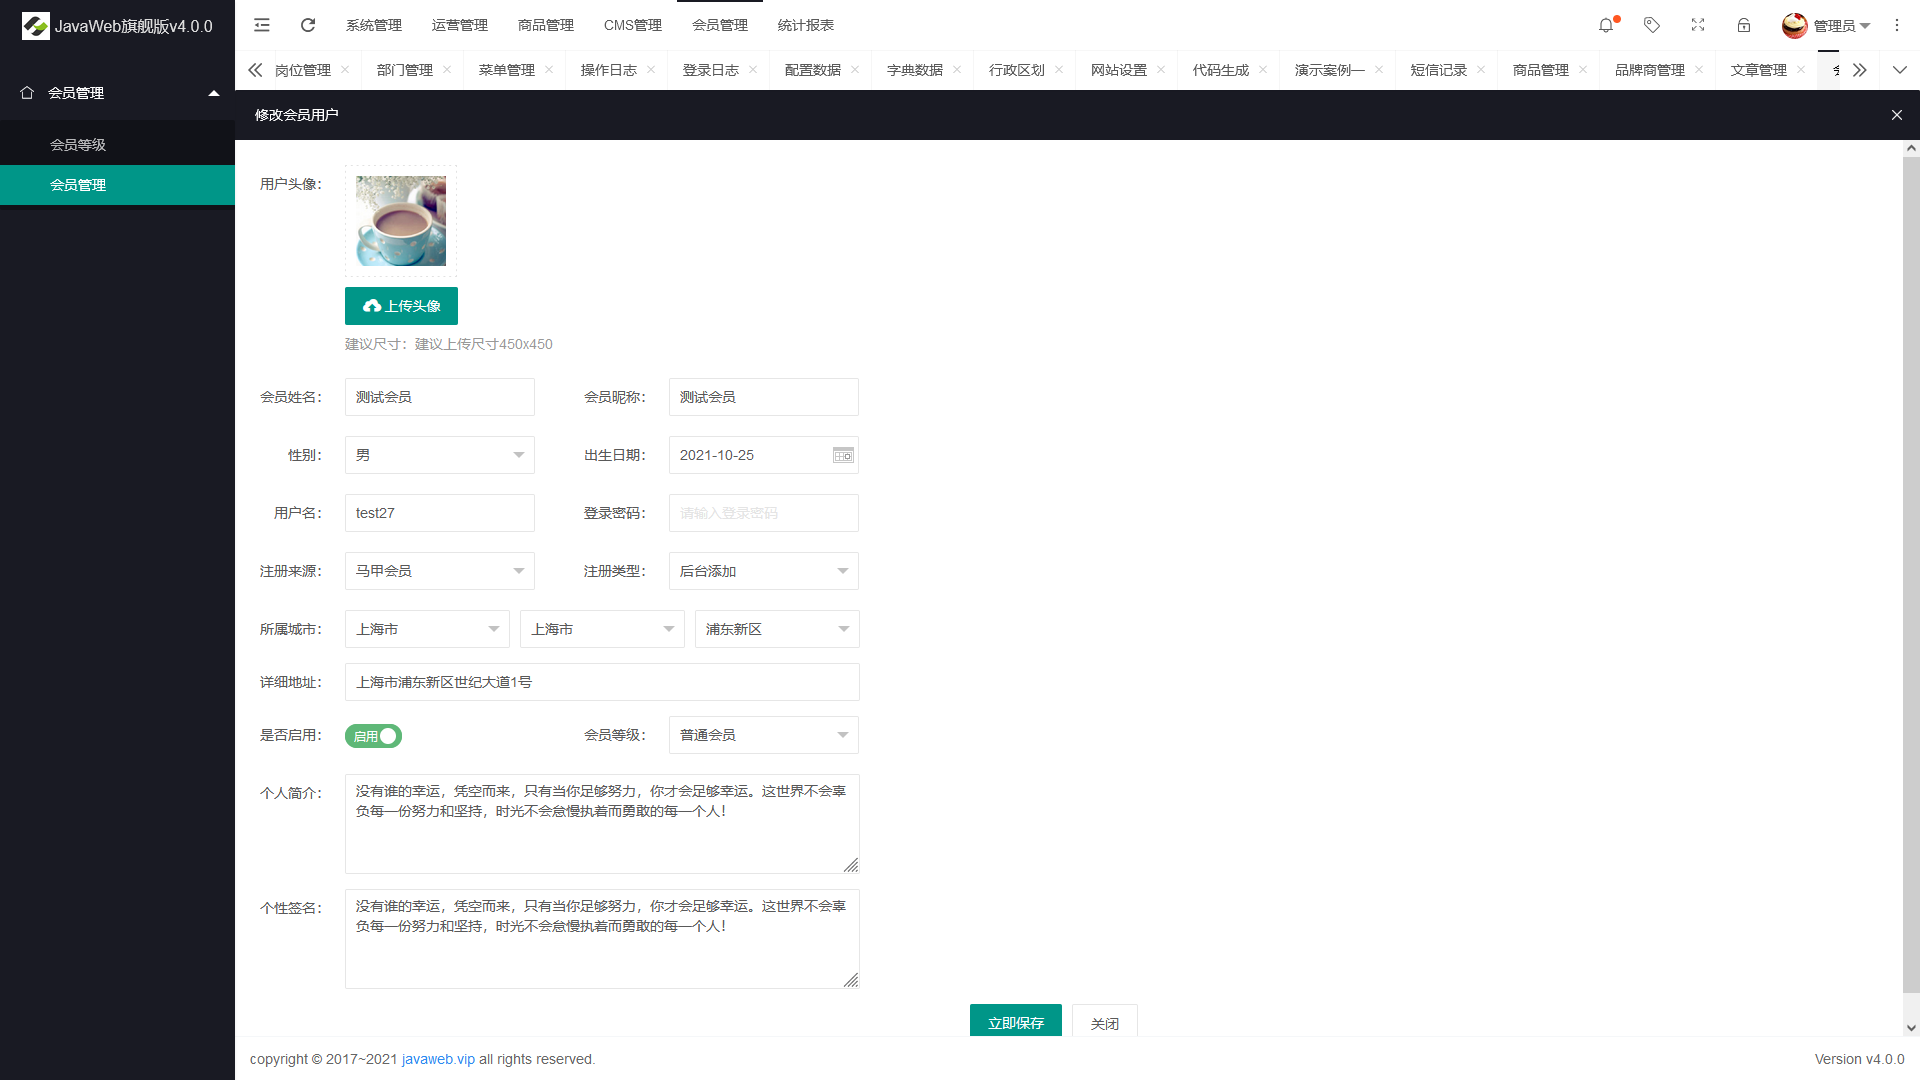Close the 行政区划 tab
The width and height of the screenshot is (1920, 1080).
1059,70
